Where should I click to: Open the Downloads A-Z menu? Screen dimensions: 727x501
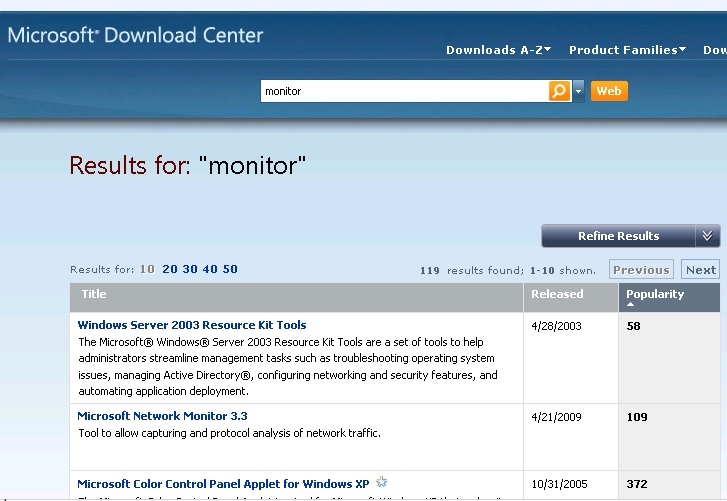498,50
